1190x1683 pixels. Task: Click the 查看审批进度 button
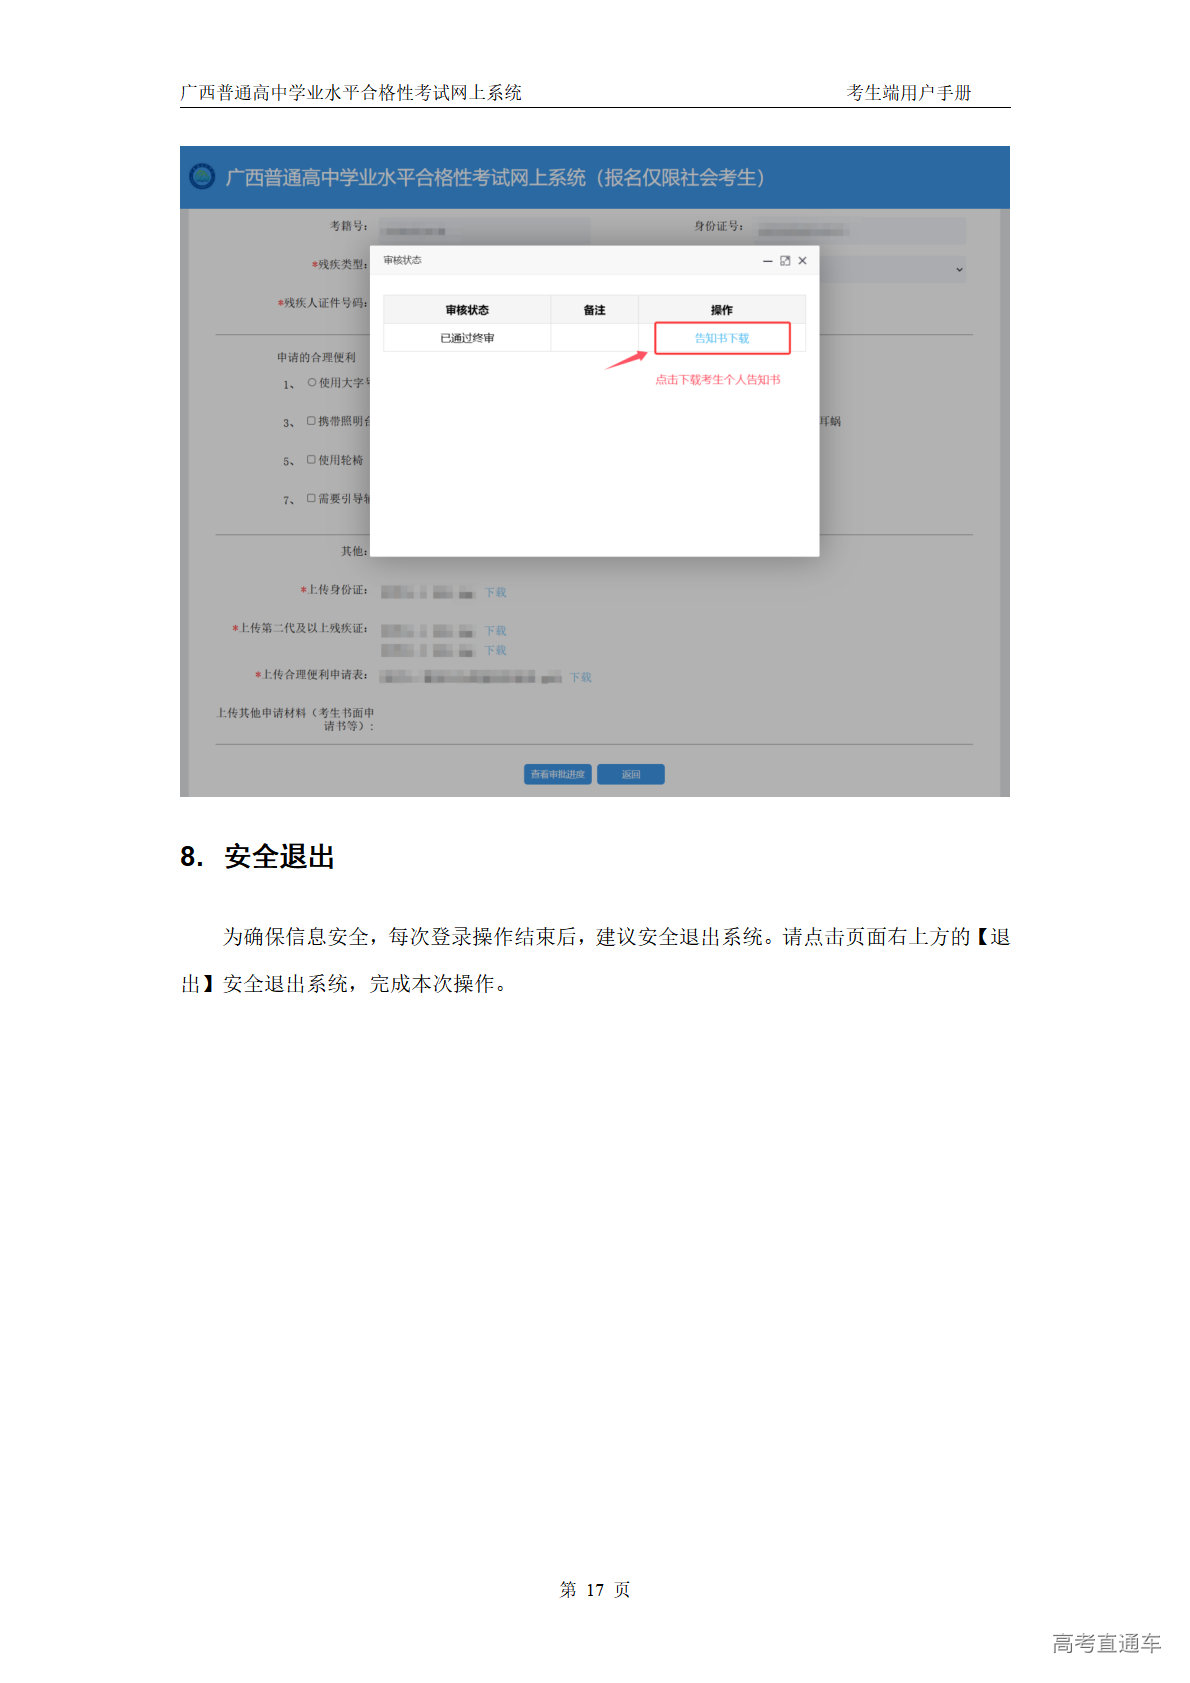(x=557, y=774)
